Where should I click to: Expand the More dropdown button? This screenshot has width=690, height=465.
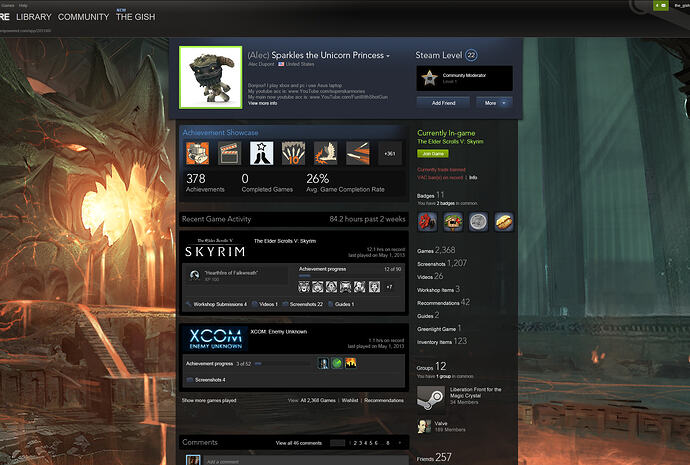click(x=494, y=103)
